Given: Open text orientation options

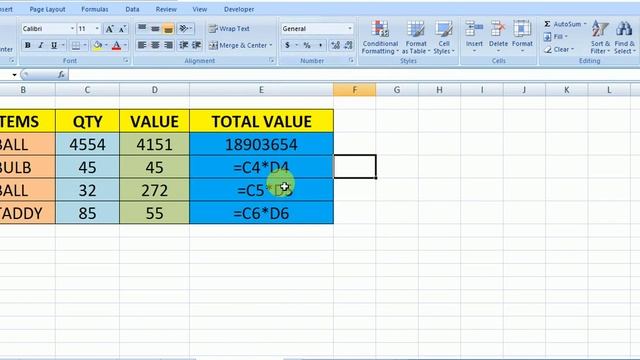Looking at the screenshot, I should pyautogui.click(x=185, y=28).
